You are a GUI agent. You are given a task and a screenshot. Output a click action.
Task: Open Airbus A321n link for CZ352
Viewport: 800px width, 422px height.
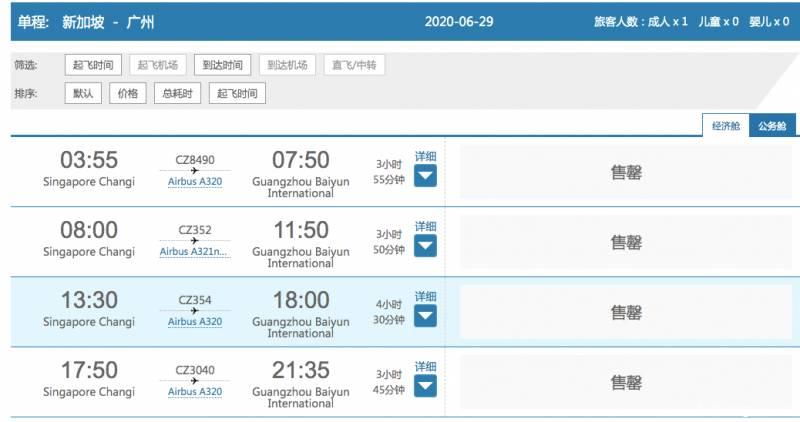click(x=195, y=252)
